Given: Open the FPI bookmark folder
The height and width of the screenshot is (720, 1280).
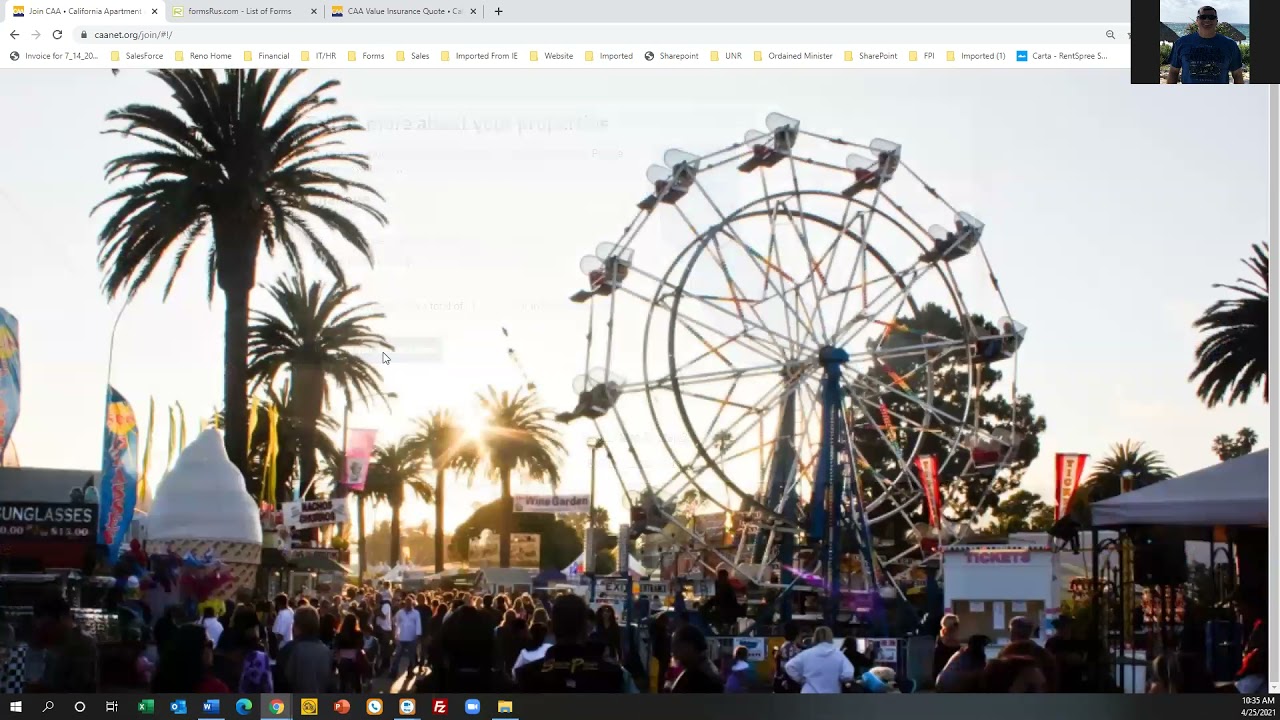Looking at the screenshot, I should click(922, 56).
